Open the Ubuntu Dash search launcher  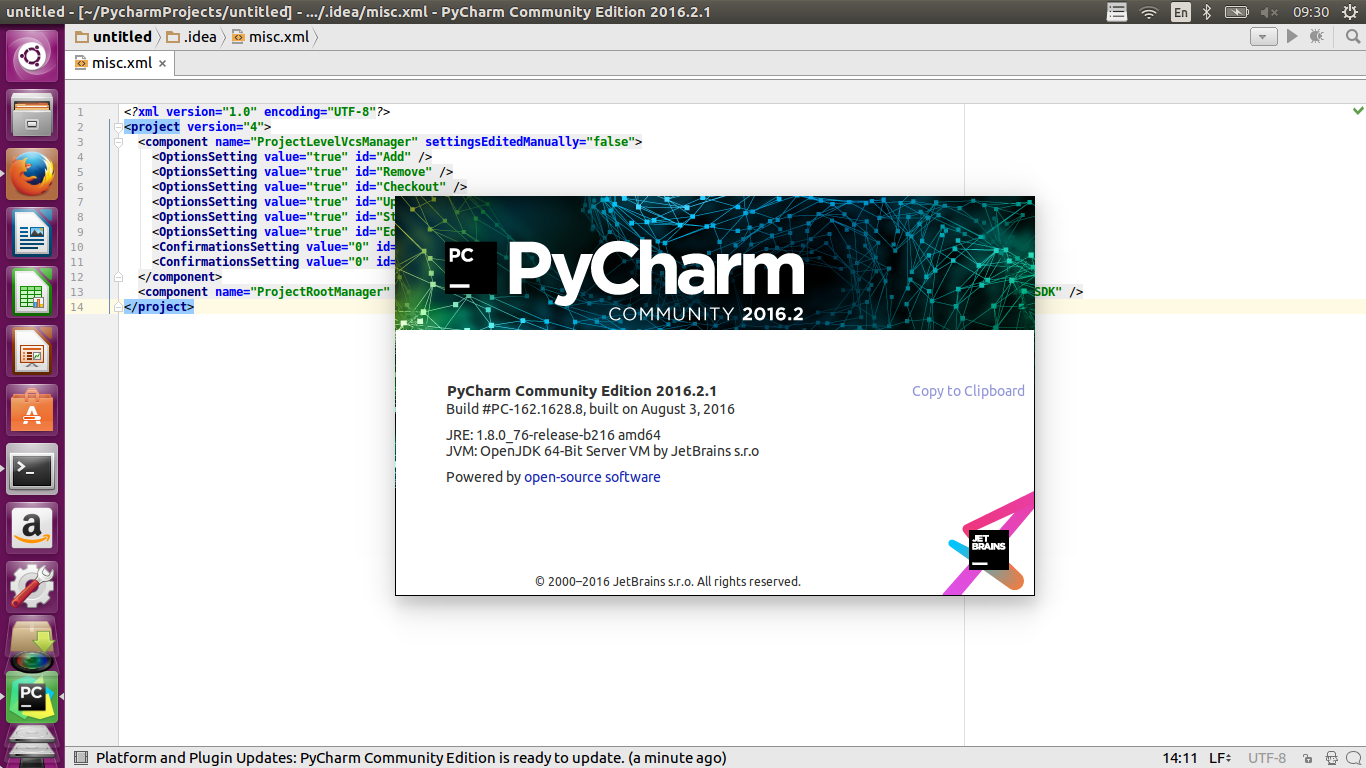tap(33, 56)
